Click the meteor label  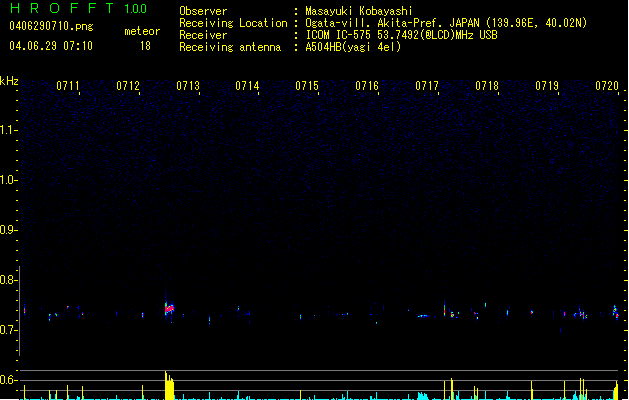pyautogui.click(x=142, y=31)
